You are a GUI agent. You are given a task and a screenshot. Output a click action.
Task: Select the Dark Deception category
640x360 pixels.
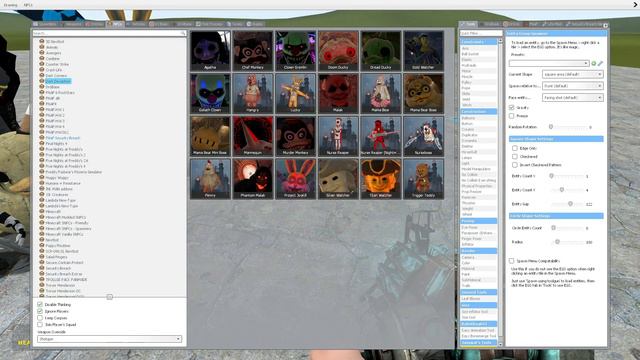(x=58, y=81)
